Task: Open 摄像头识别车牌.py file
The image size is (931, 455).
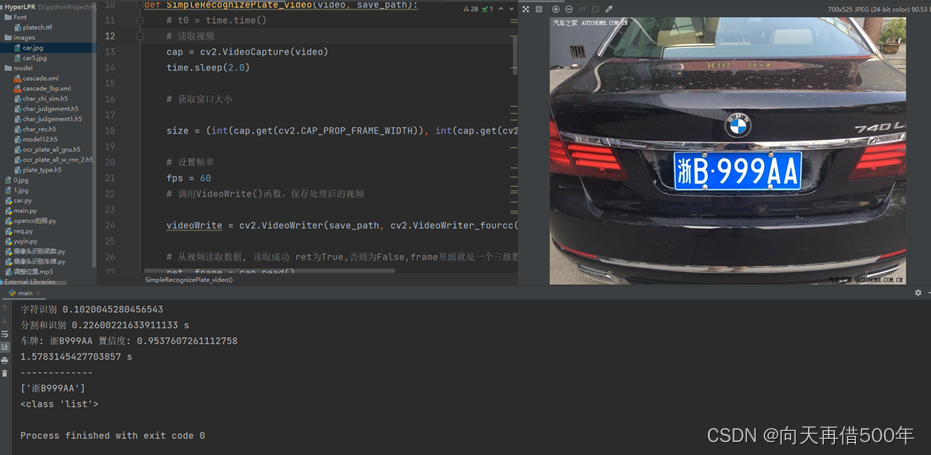Action: pos(35,261)
